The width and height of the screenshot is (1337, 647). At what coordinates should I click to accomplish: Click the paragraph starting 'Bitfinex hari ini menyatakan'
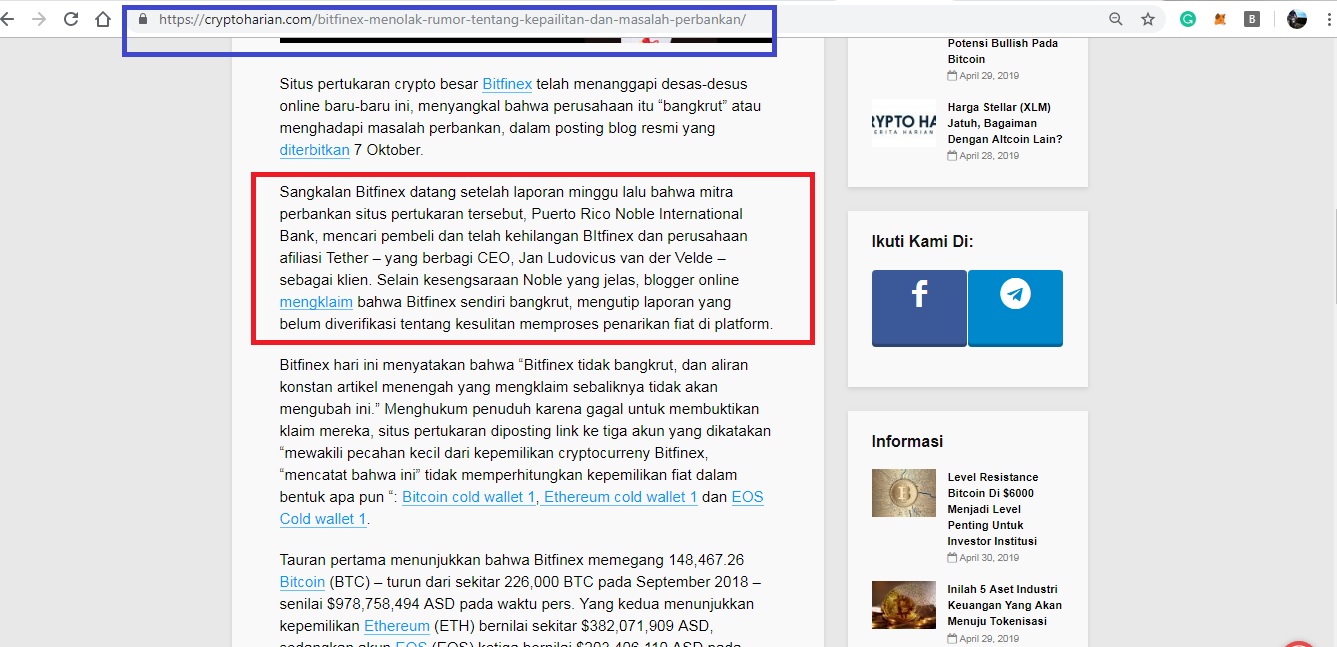[526, 442]
